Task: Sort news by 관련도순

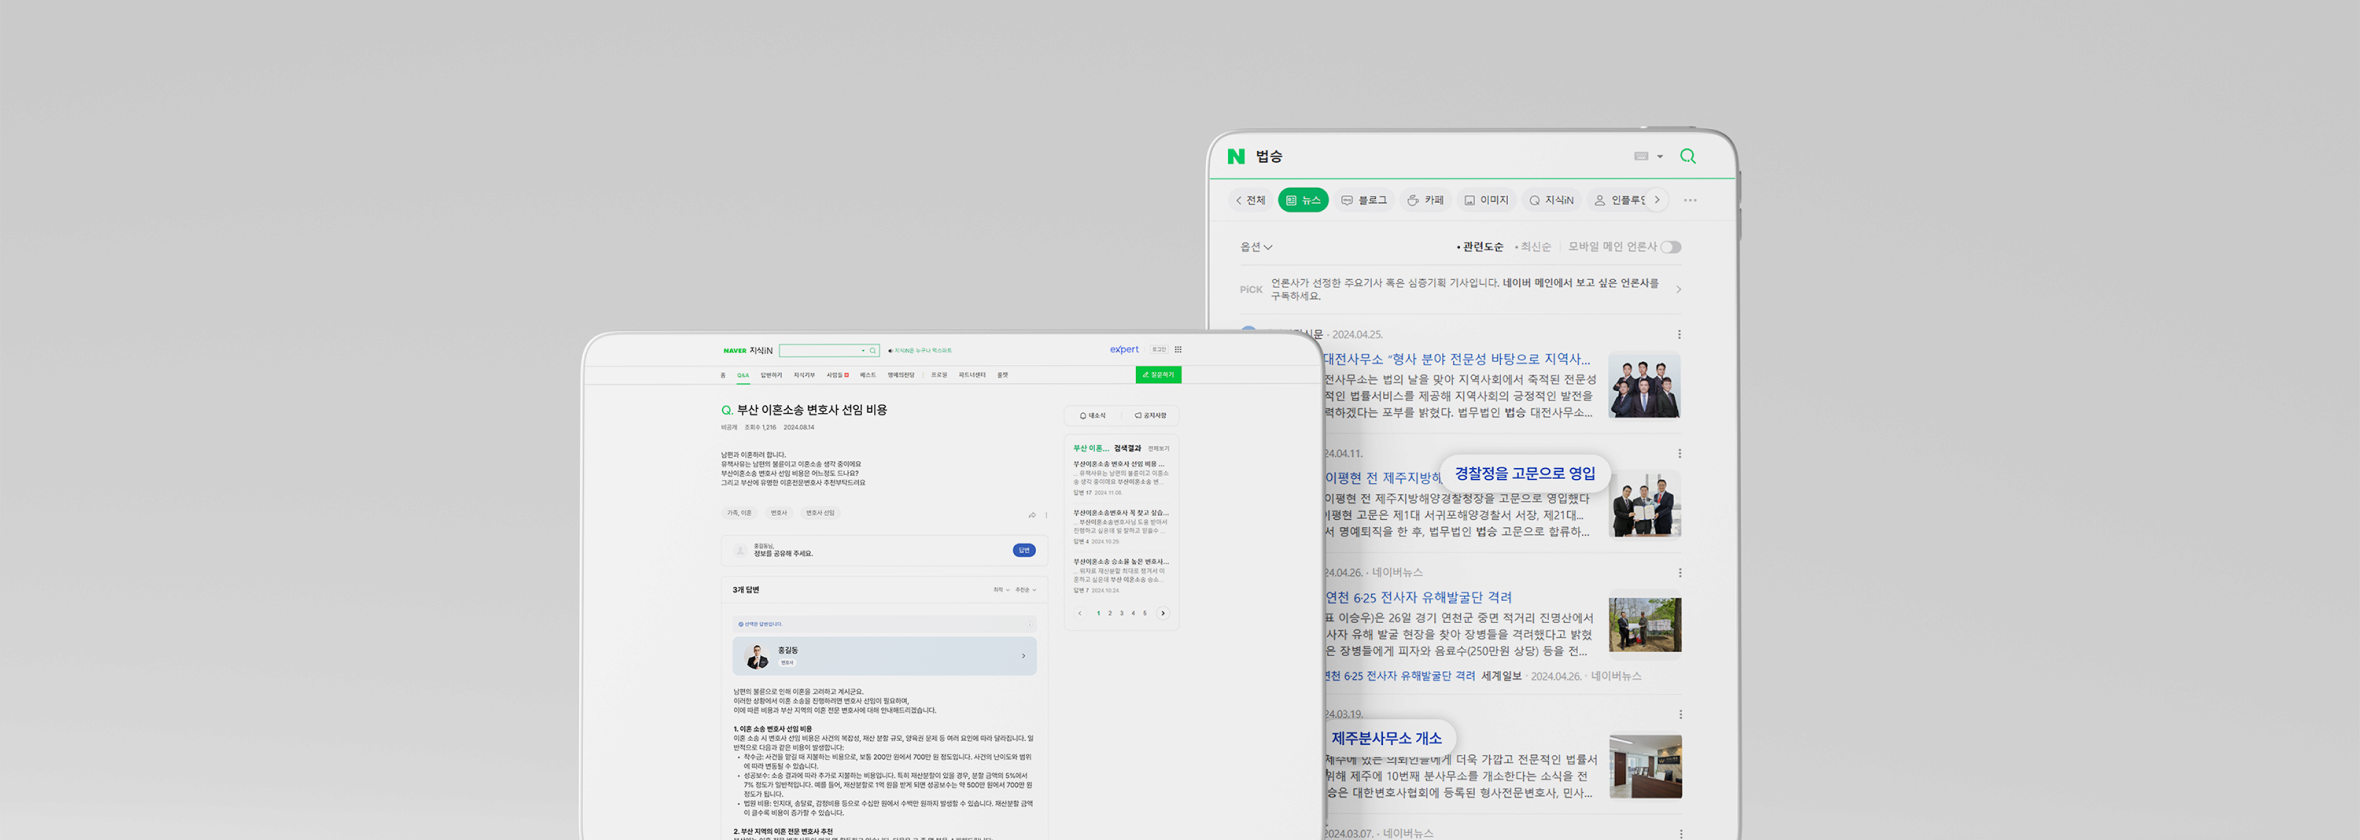Action: point(1480,247)
